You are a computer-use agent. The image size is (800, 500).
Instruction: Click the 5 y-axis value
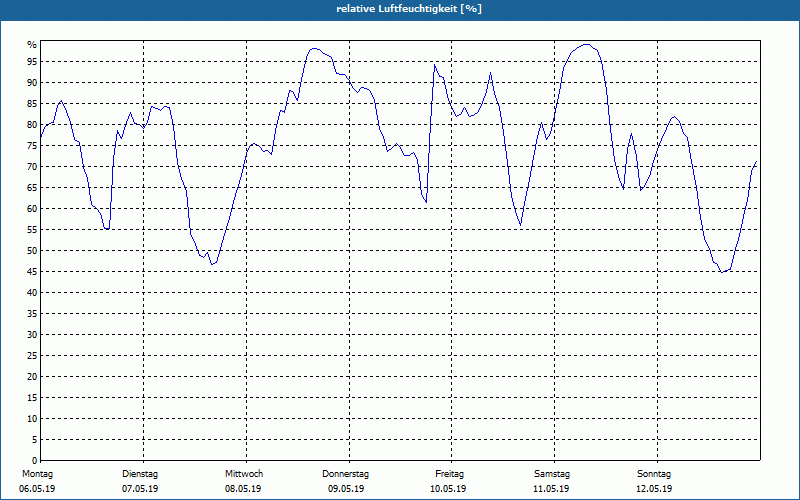[35, 439]
